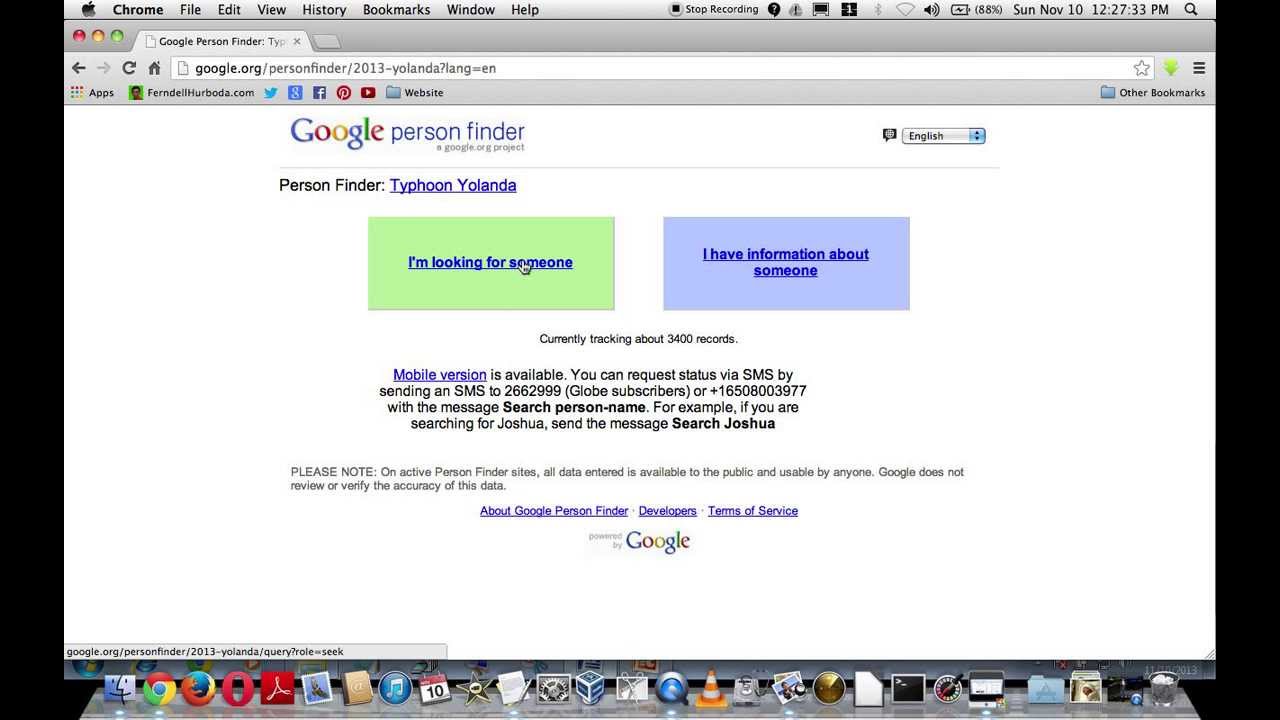Screen dimensions: 1280x720
Task: Open System Preferences from the dock
Action: click(x=553, y=688)
